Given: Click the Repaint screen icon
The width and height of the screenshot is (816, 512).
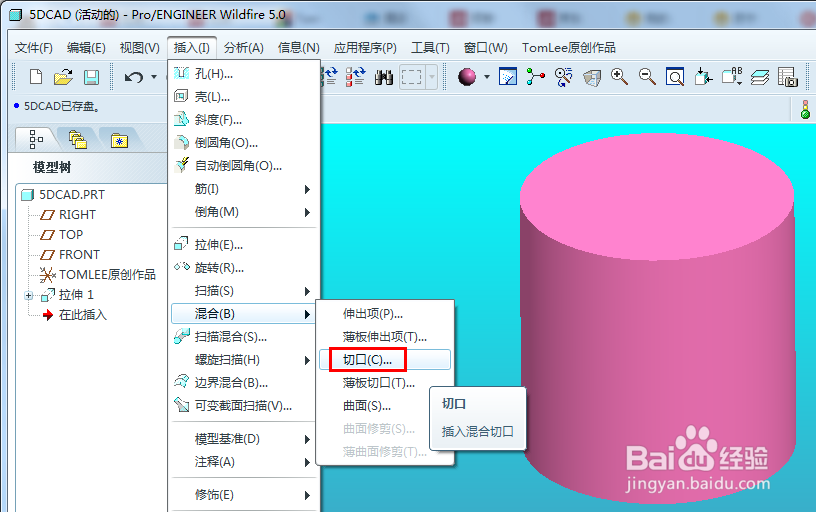Looking at the screenshot, I should [x=508, y=77].
